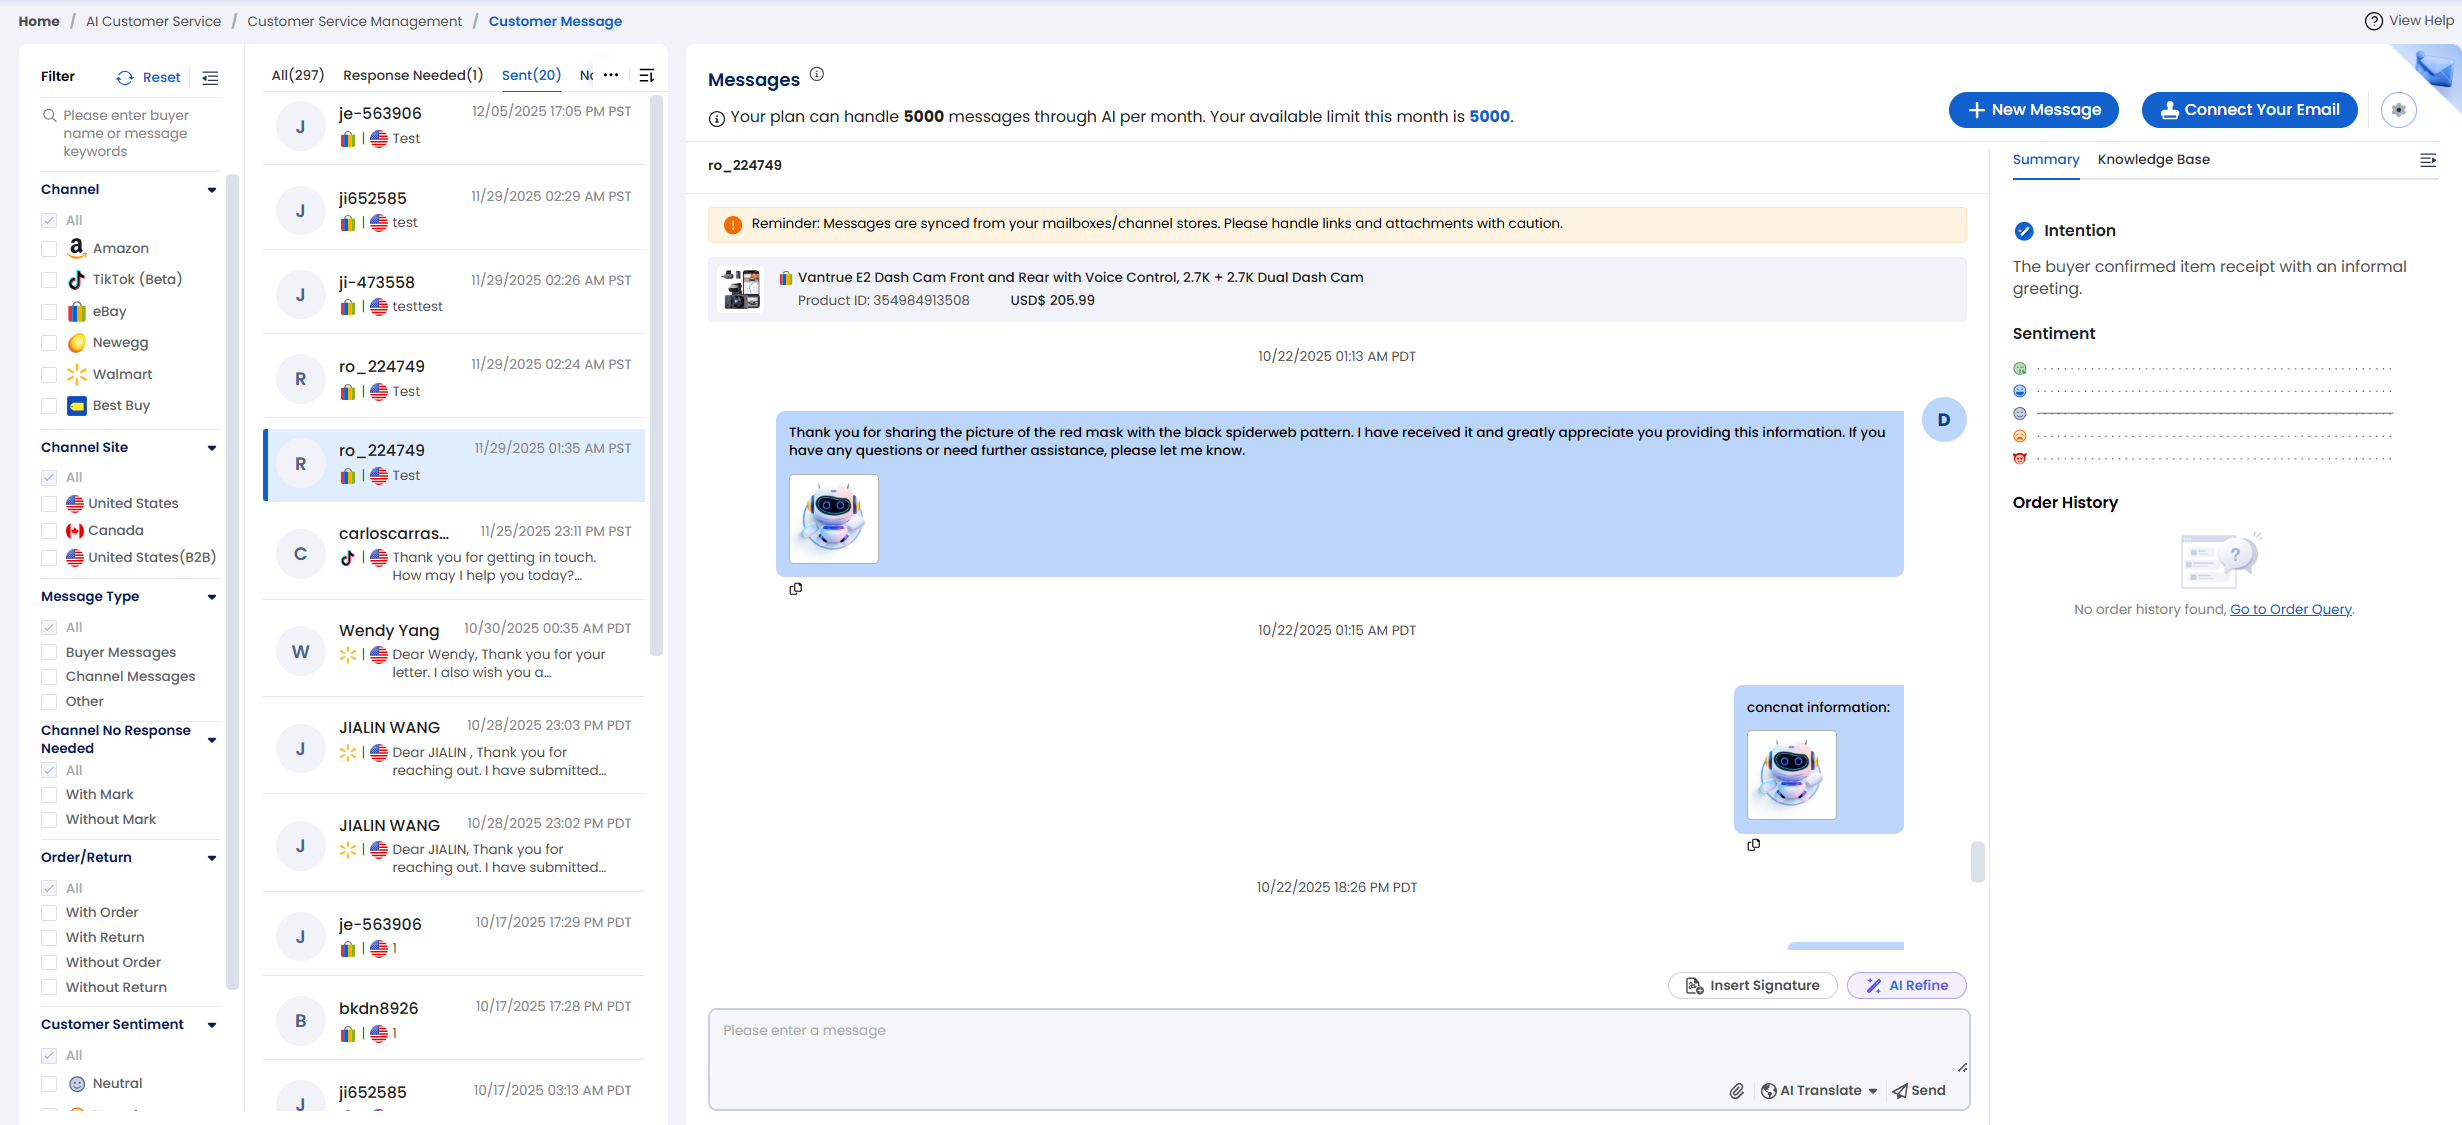The image size is (2462, 1125).
Task: Click the Messages info icon
Action: 817,74
